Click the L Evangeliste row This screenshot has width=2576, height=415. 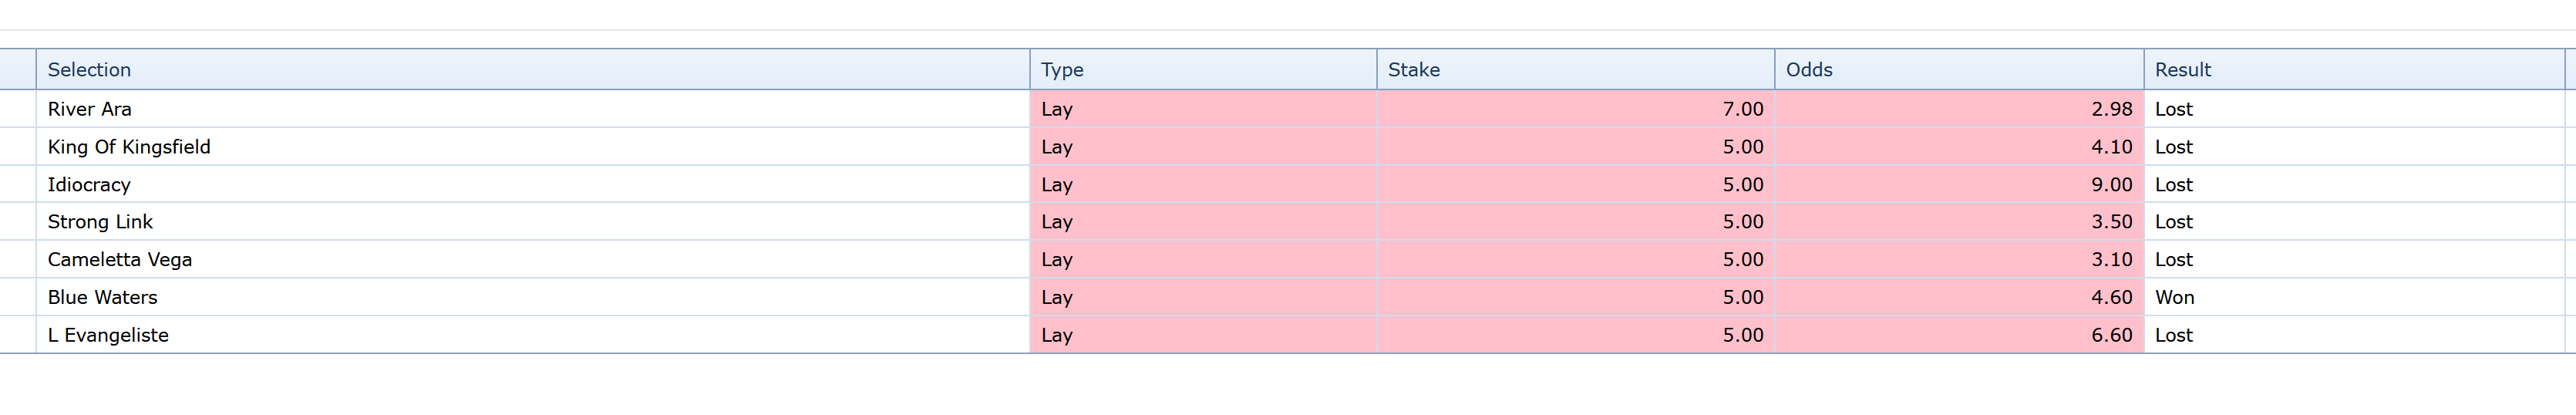(108, 336)
